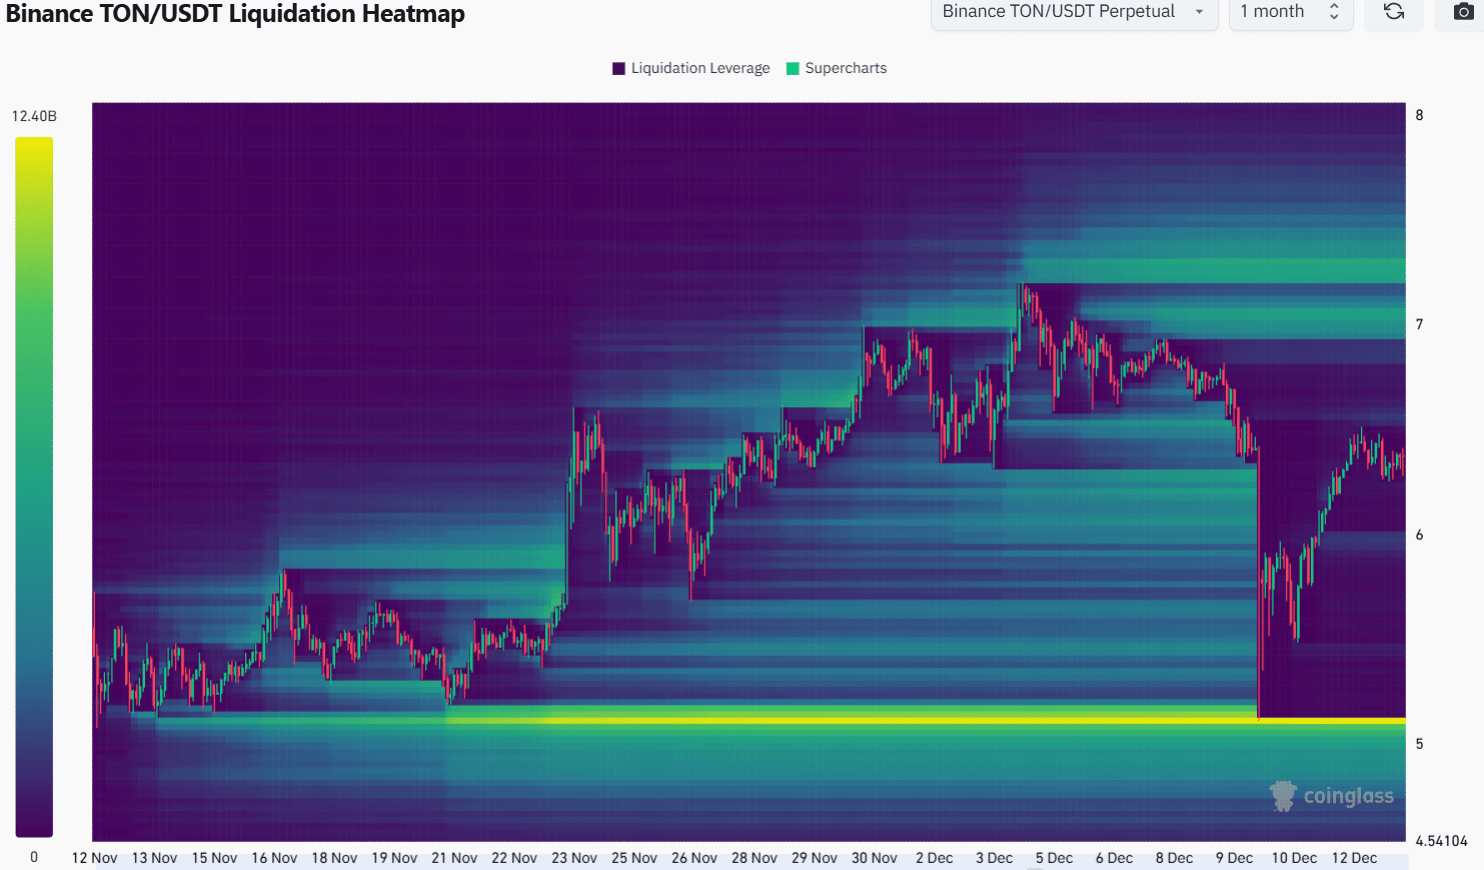Click the 10 Dec date label
Image resolution: width=1484 pixels, height=870 pixels.
[1295, 858]
